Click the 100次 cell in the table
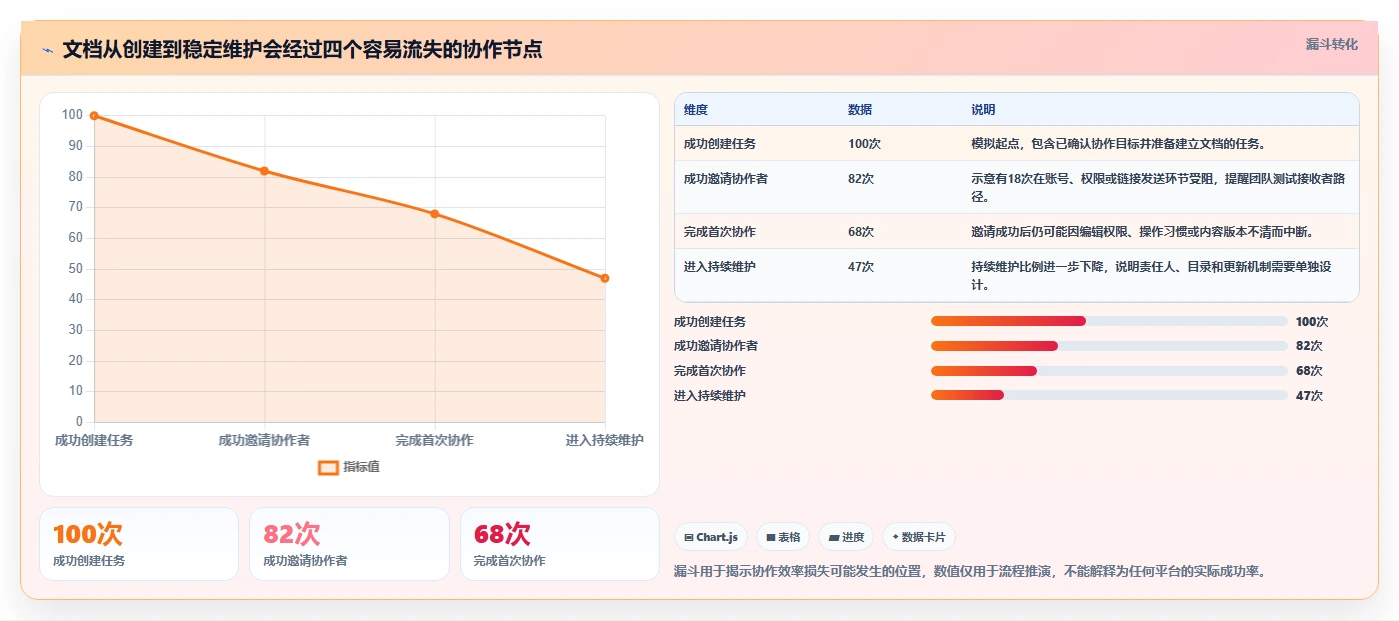1399x621 pixels. [x=864, y=144]
